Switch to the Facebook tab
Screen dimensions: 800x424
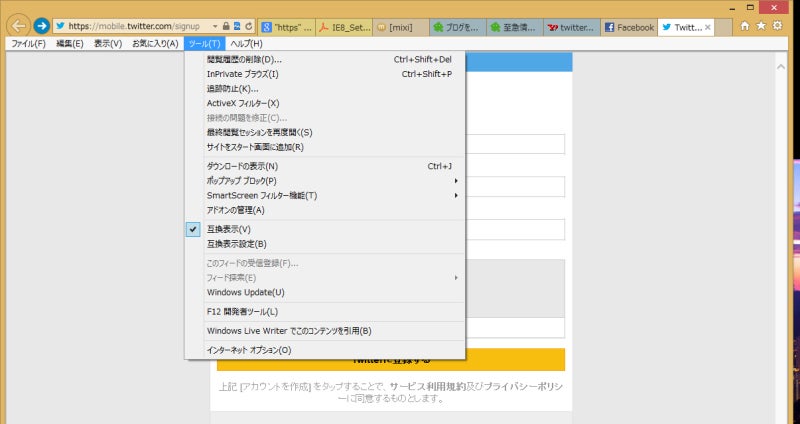pyautogui.click(x=629, y=27)
